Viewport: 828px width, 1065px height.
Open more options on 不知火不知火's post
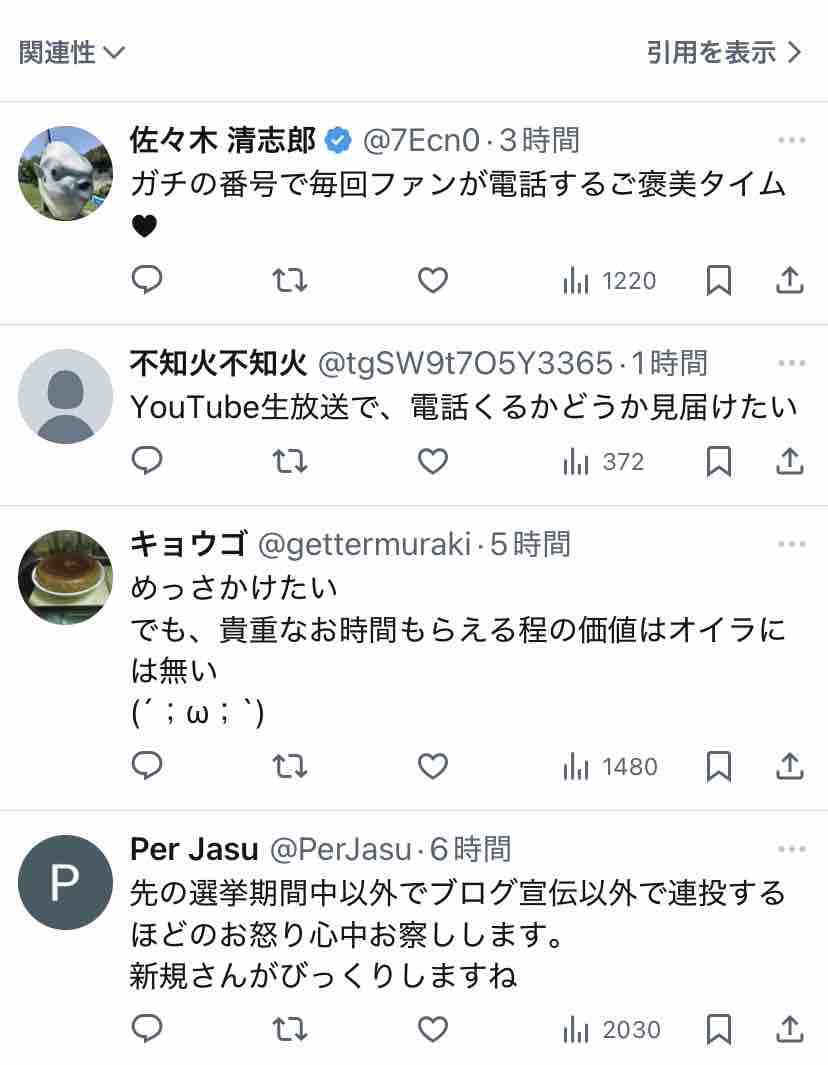[791, 363]
